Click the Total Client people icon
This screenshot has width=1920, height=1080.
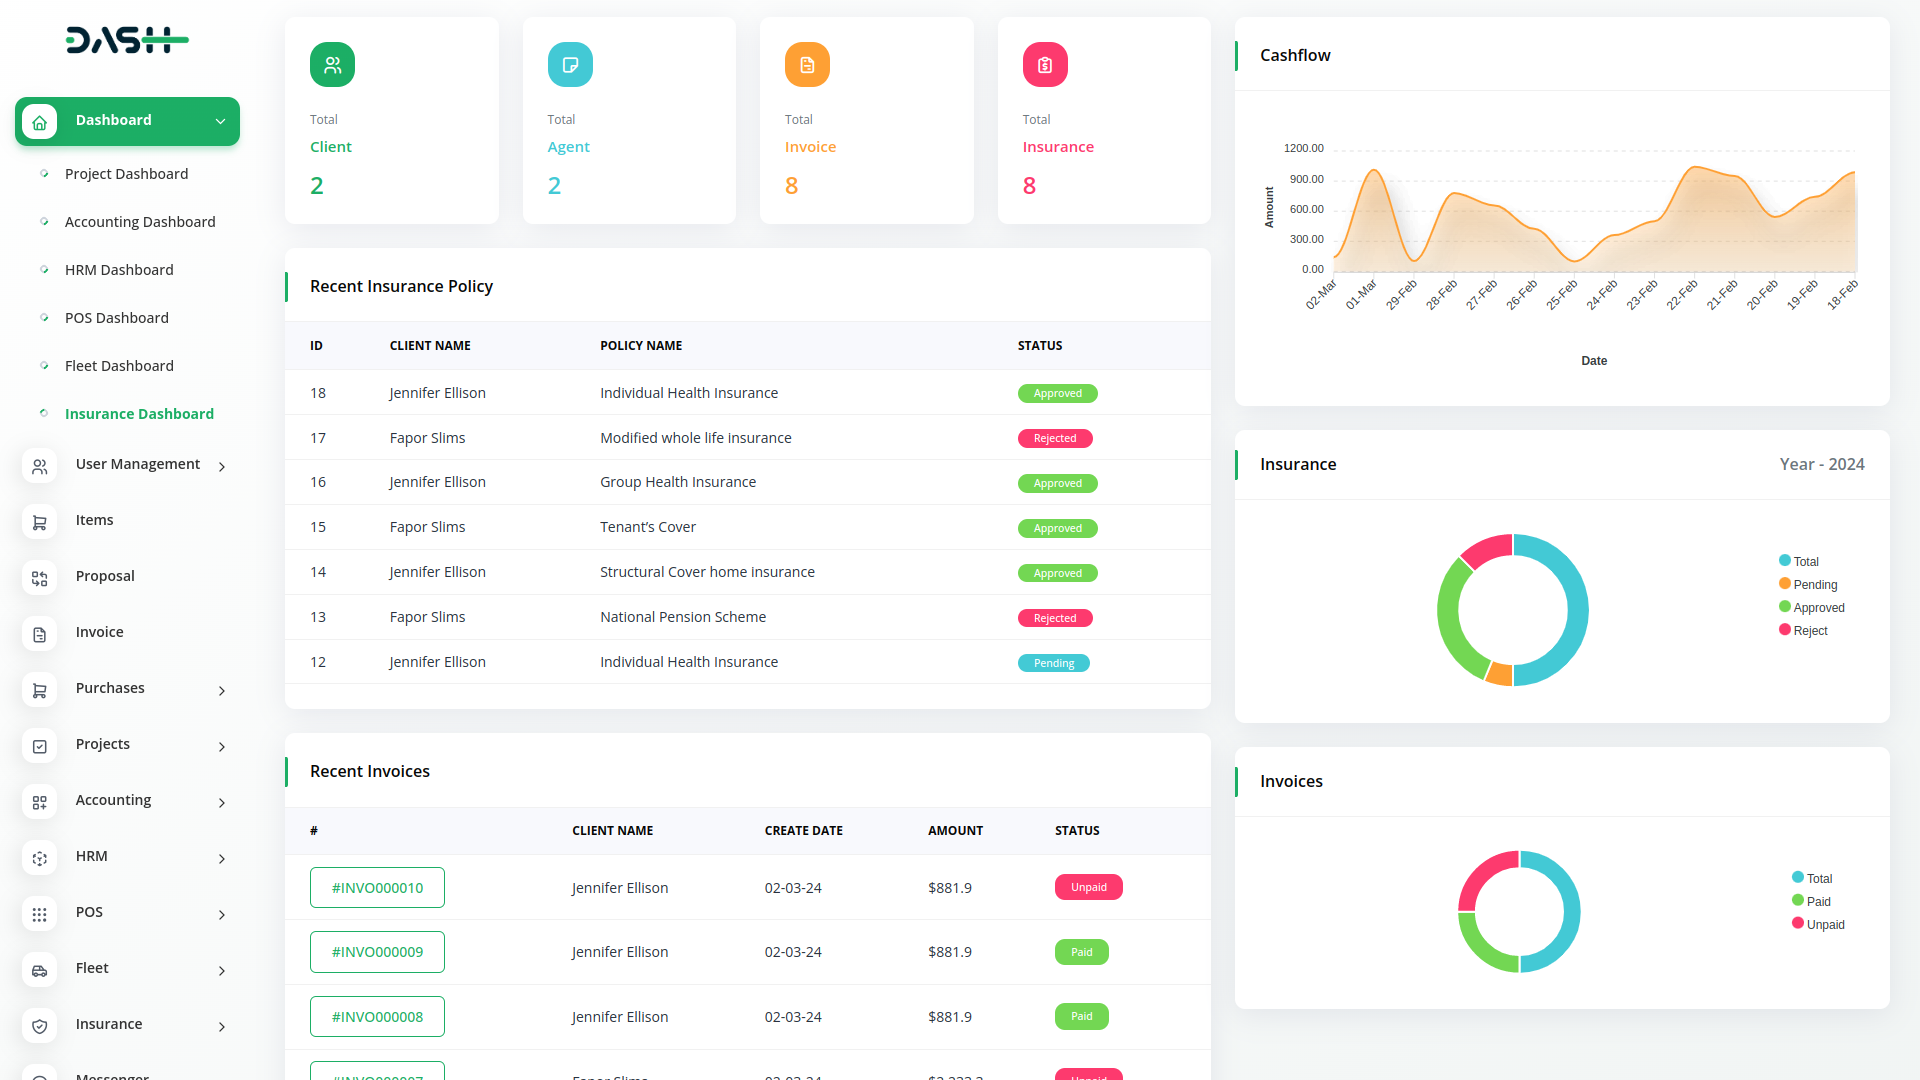click(332, 65)
